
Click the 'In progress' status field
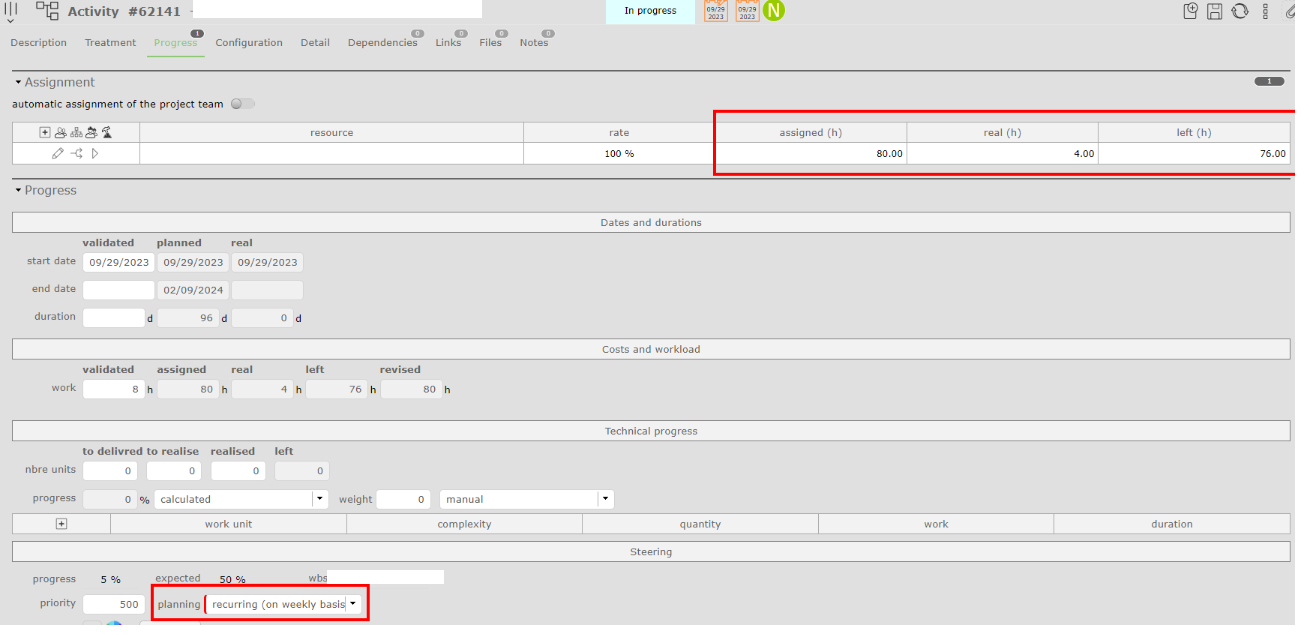(650, 11)
